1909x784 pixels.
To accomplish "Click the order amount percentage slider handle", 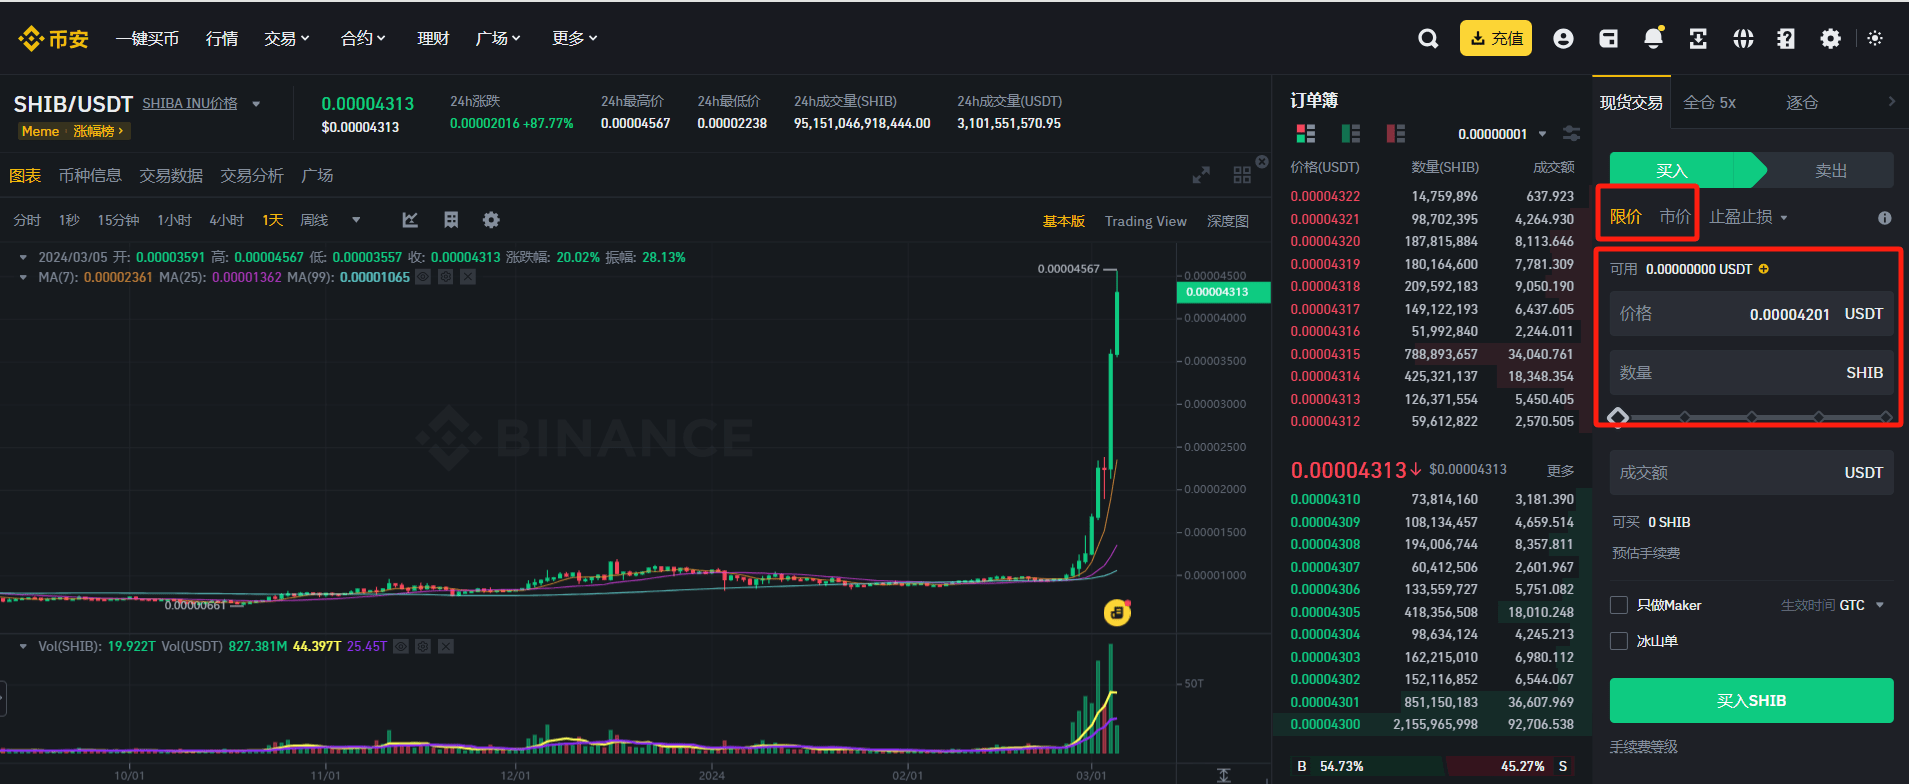I will pyautogui.click(x=1618, y=416).
